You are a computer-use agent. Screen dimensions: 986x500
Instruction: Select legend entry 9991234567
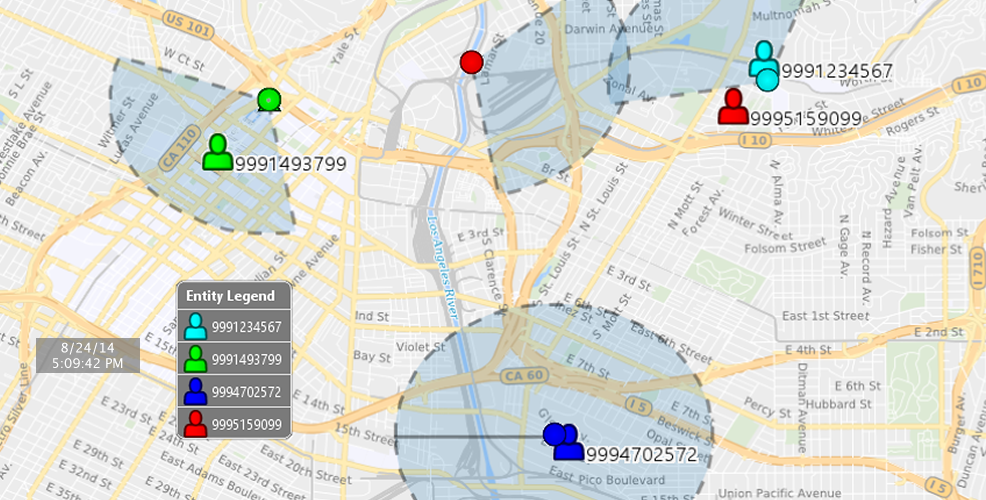pos(234,327)
